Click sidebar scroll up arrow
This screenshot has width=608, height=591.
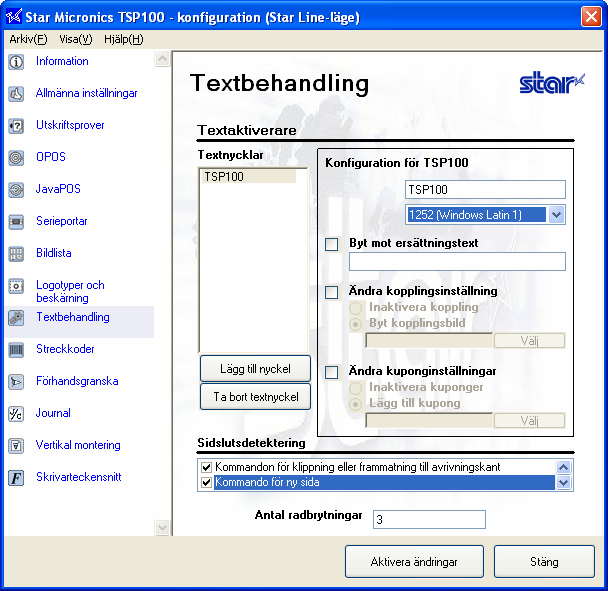tap(162, 59)
